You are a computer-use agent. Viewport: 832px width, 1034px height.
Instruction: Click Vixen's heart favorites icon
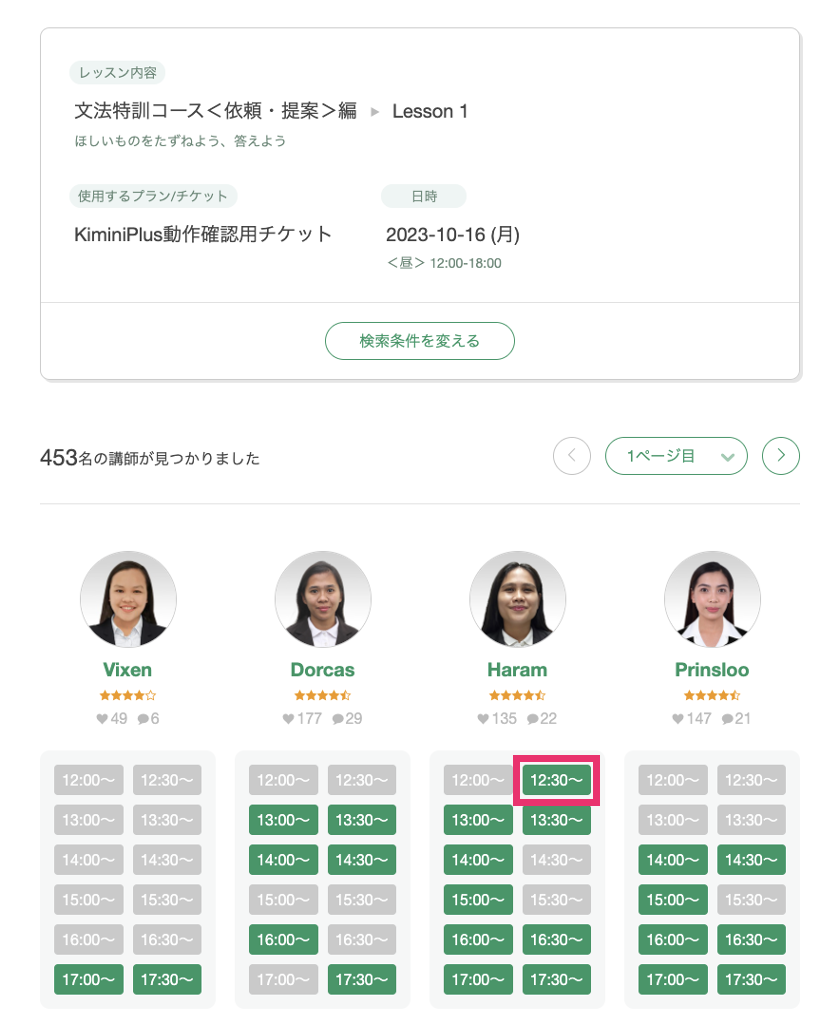coord(102,719)
